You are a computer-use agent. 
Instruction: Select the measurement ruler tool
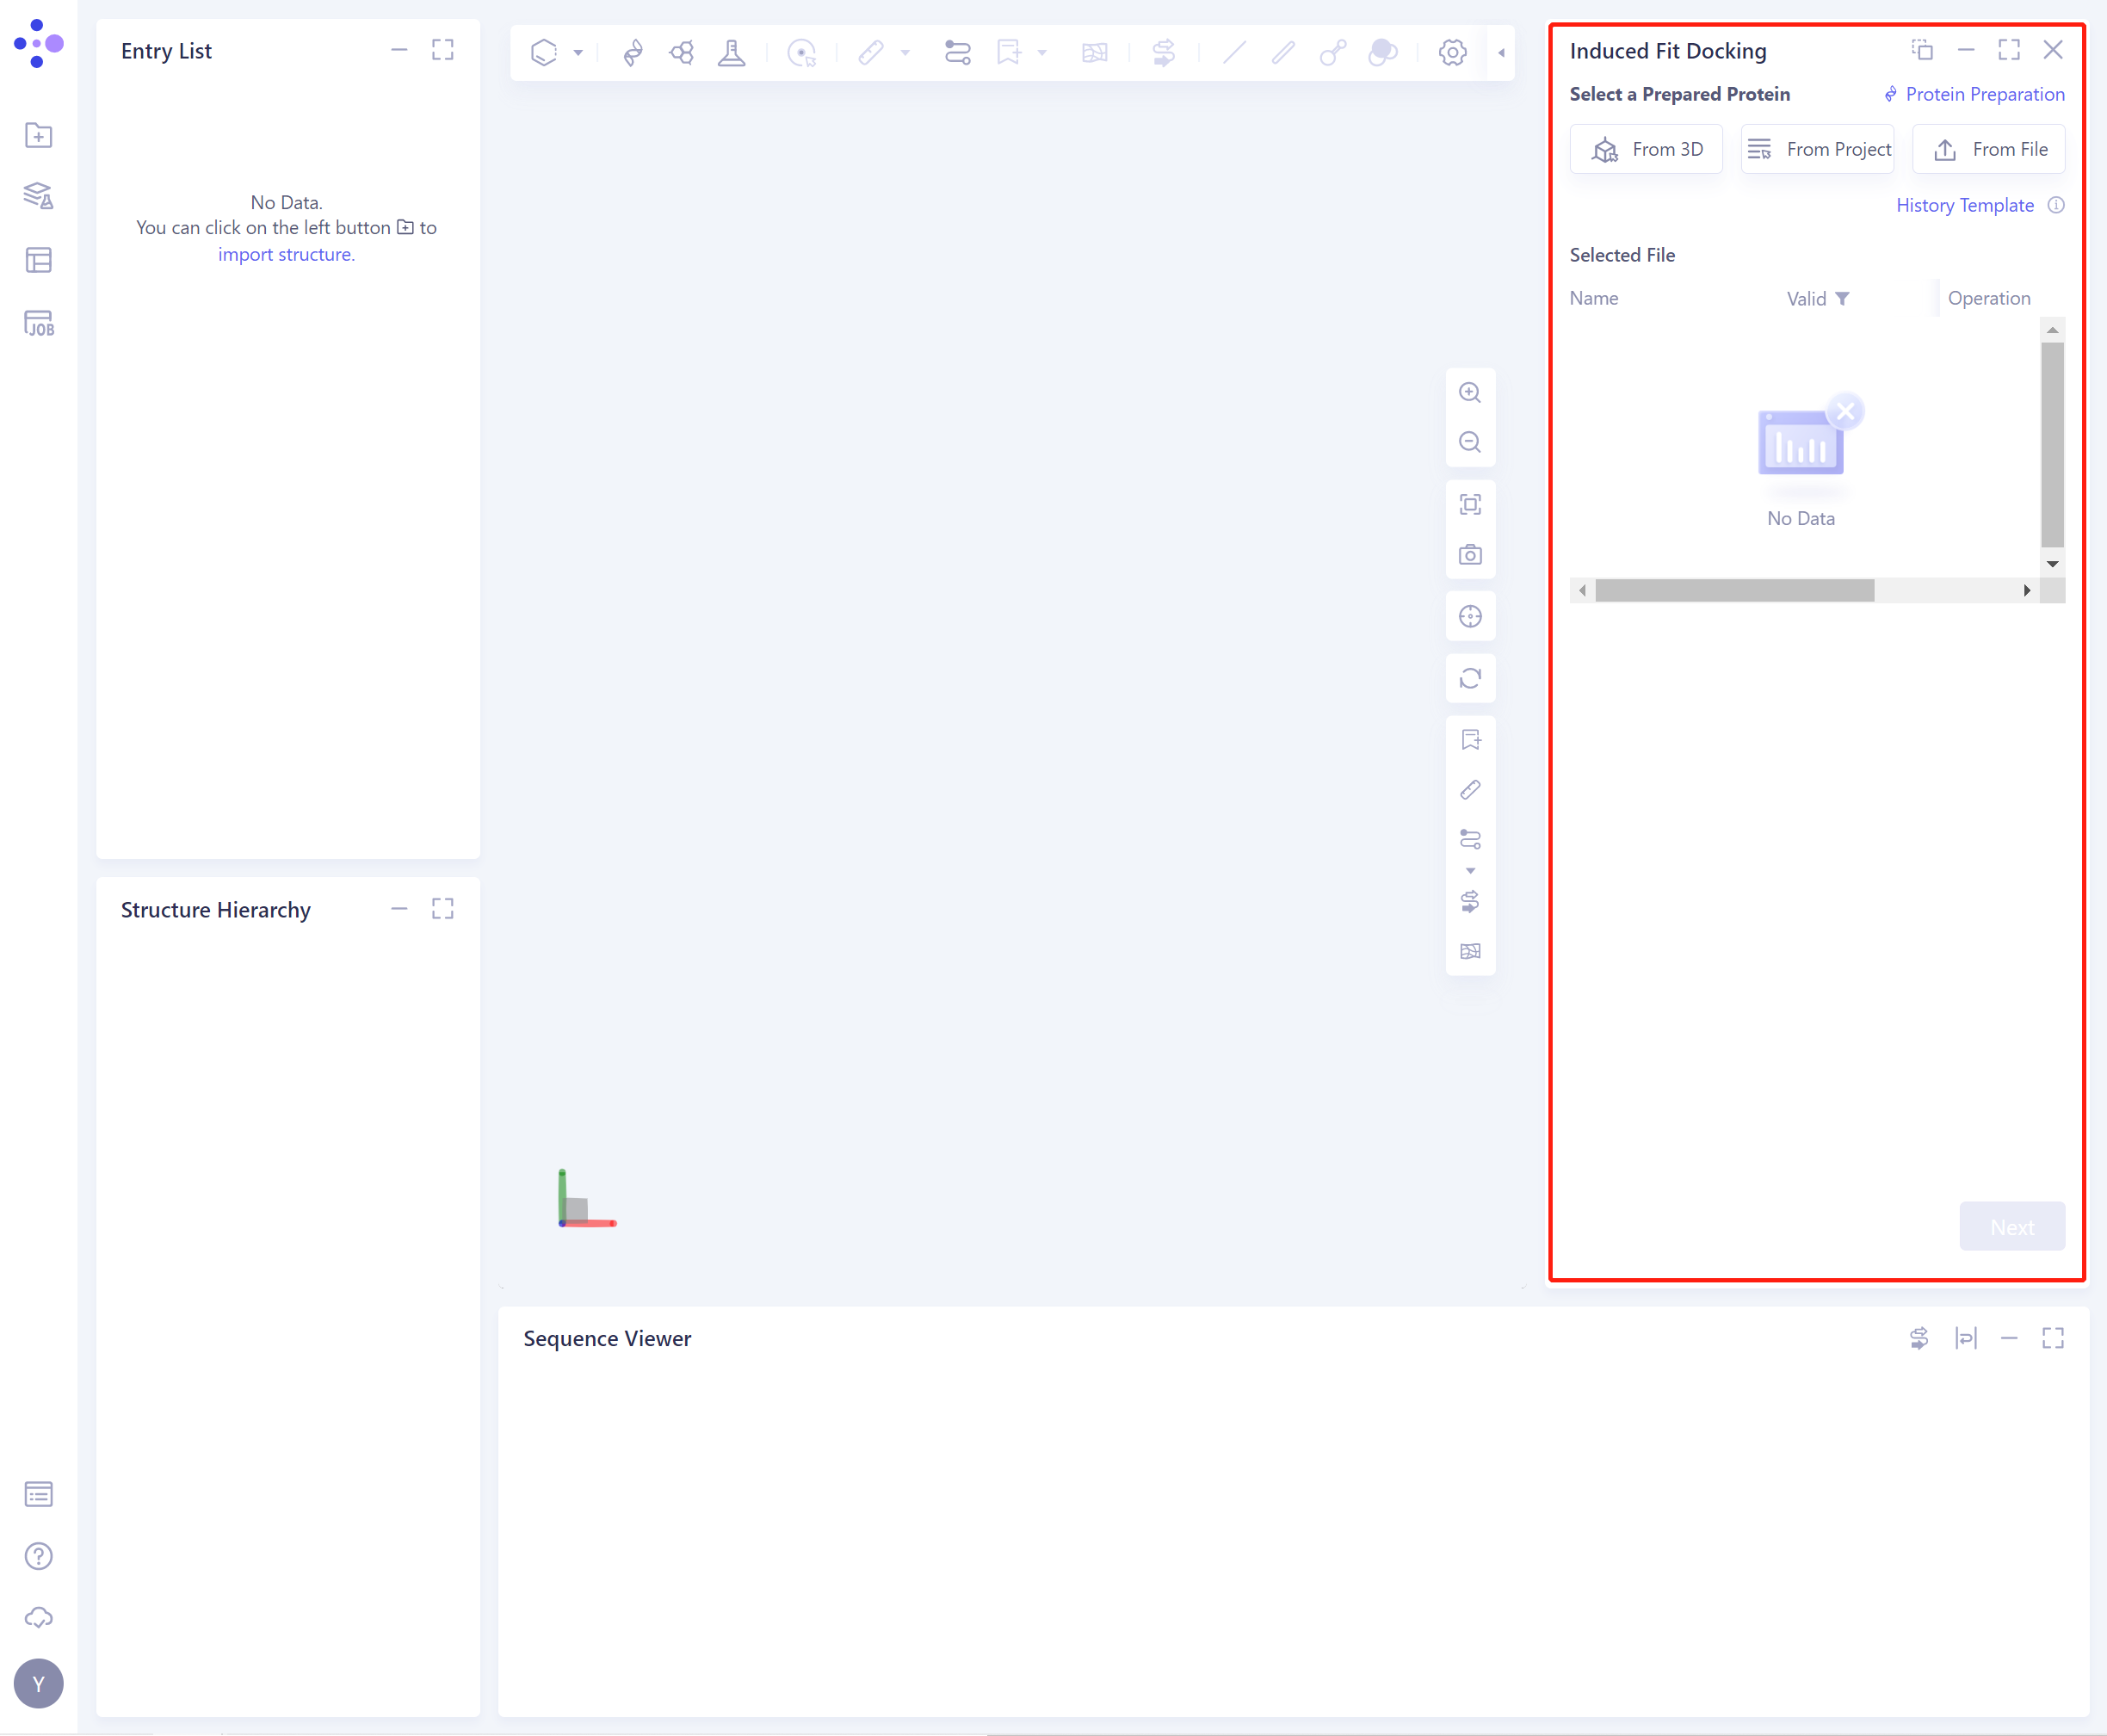coord(872,52)
